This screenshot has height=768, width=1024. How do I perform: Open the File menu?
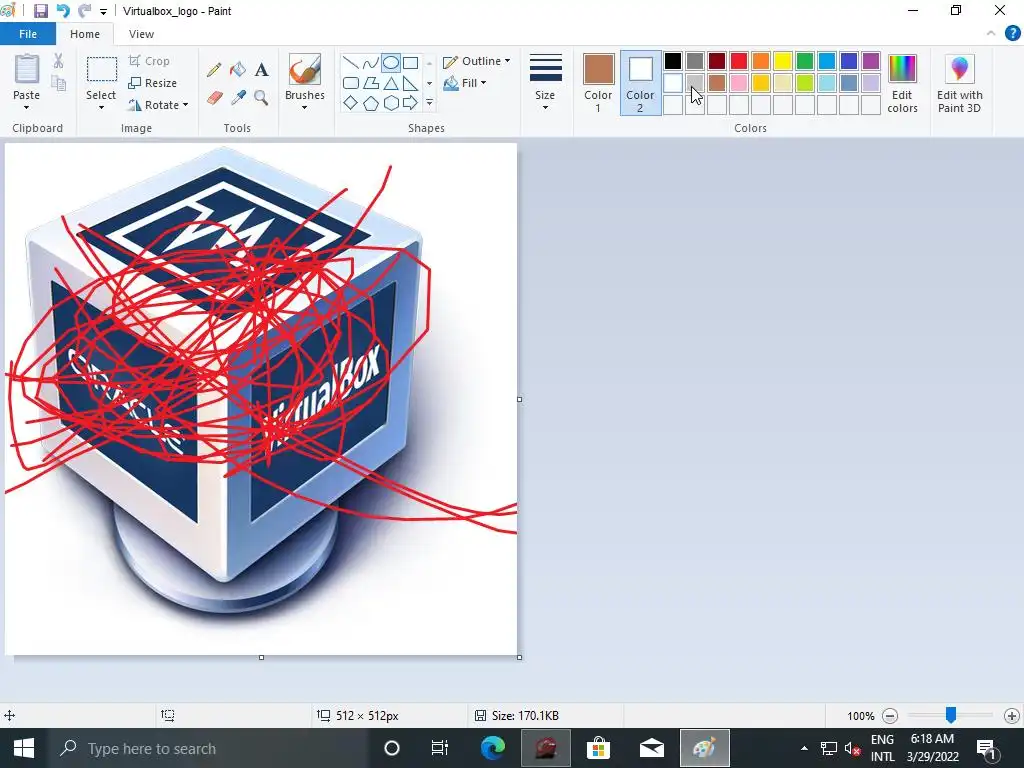click(28, 34)
